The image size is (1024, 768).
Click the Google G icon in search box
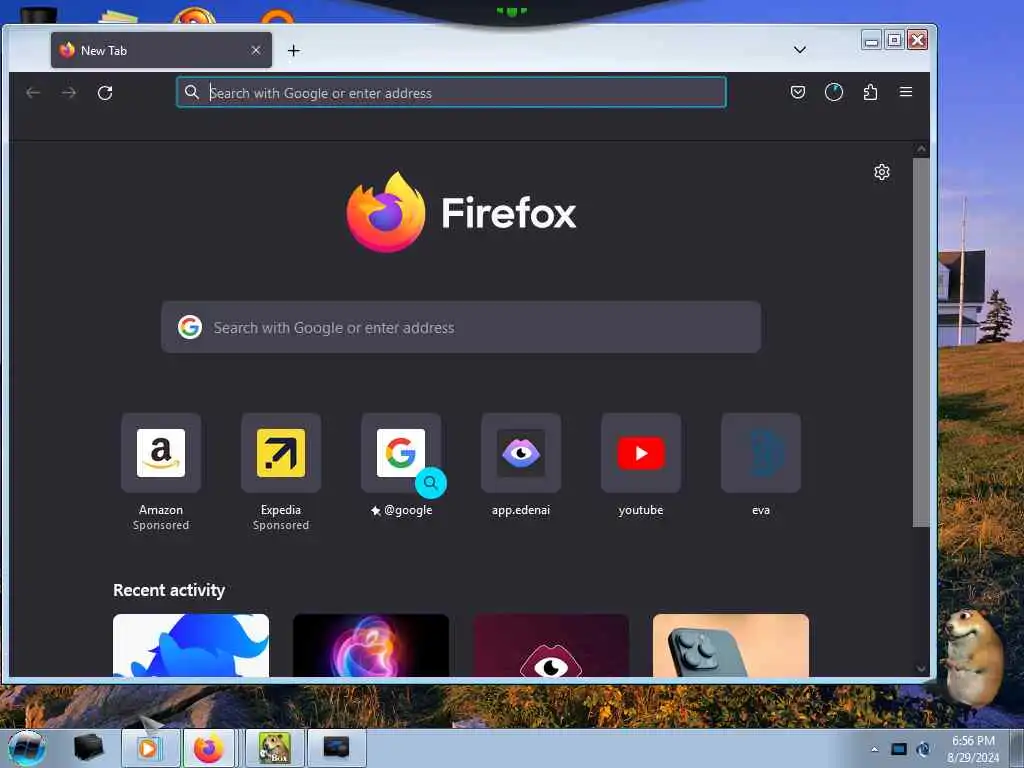pyautogui.click(x=190, y=327)
